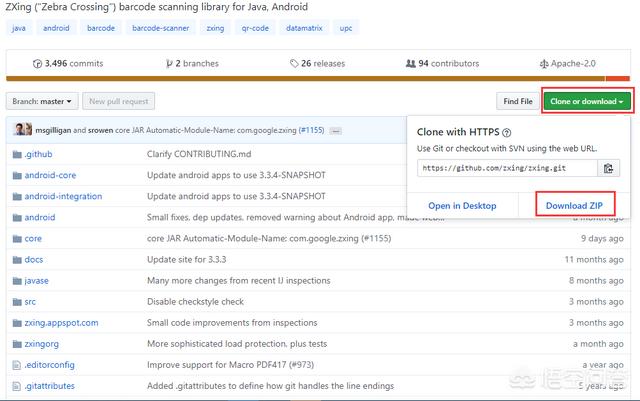The image size is (640, 401).
Task: Click Open in Desktop
Action: tap(462, 206)
